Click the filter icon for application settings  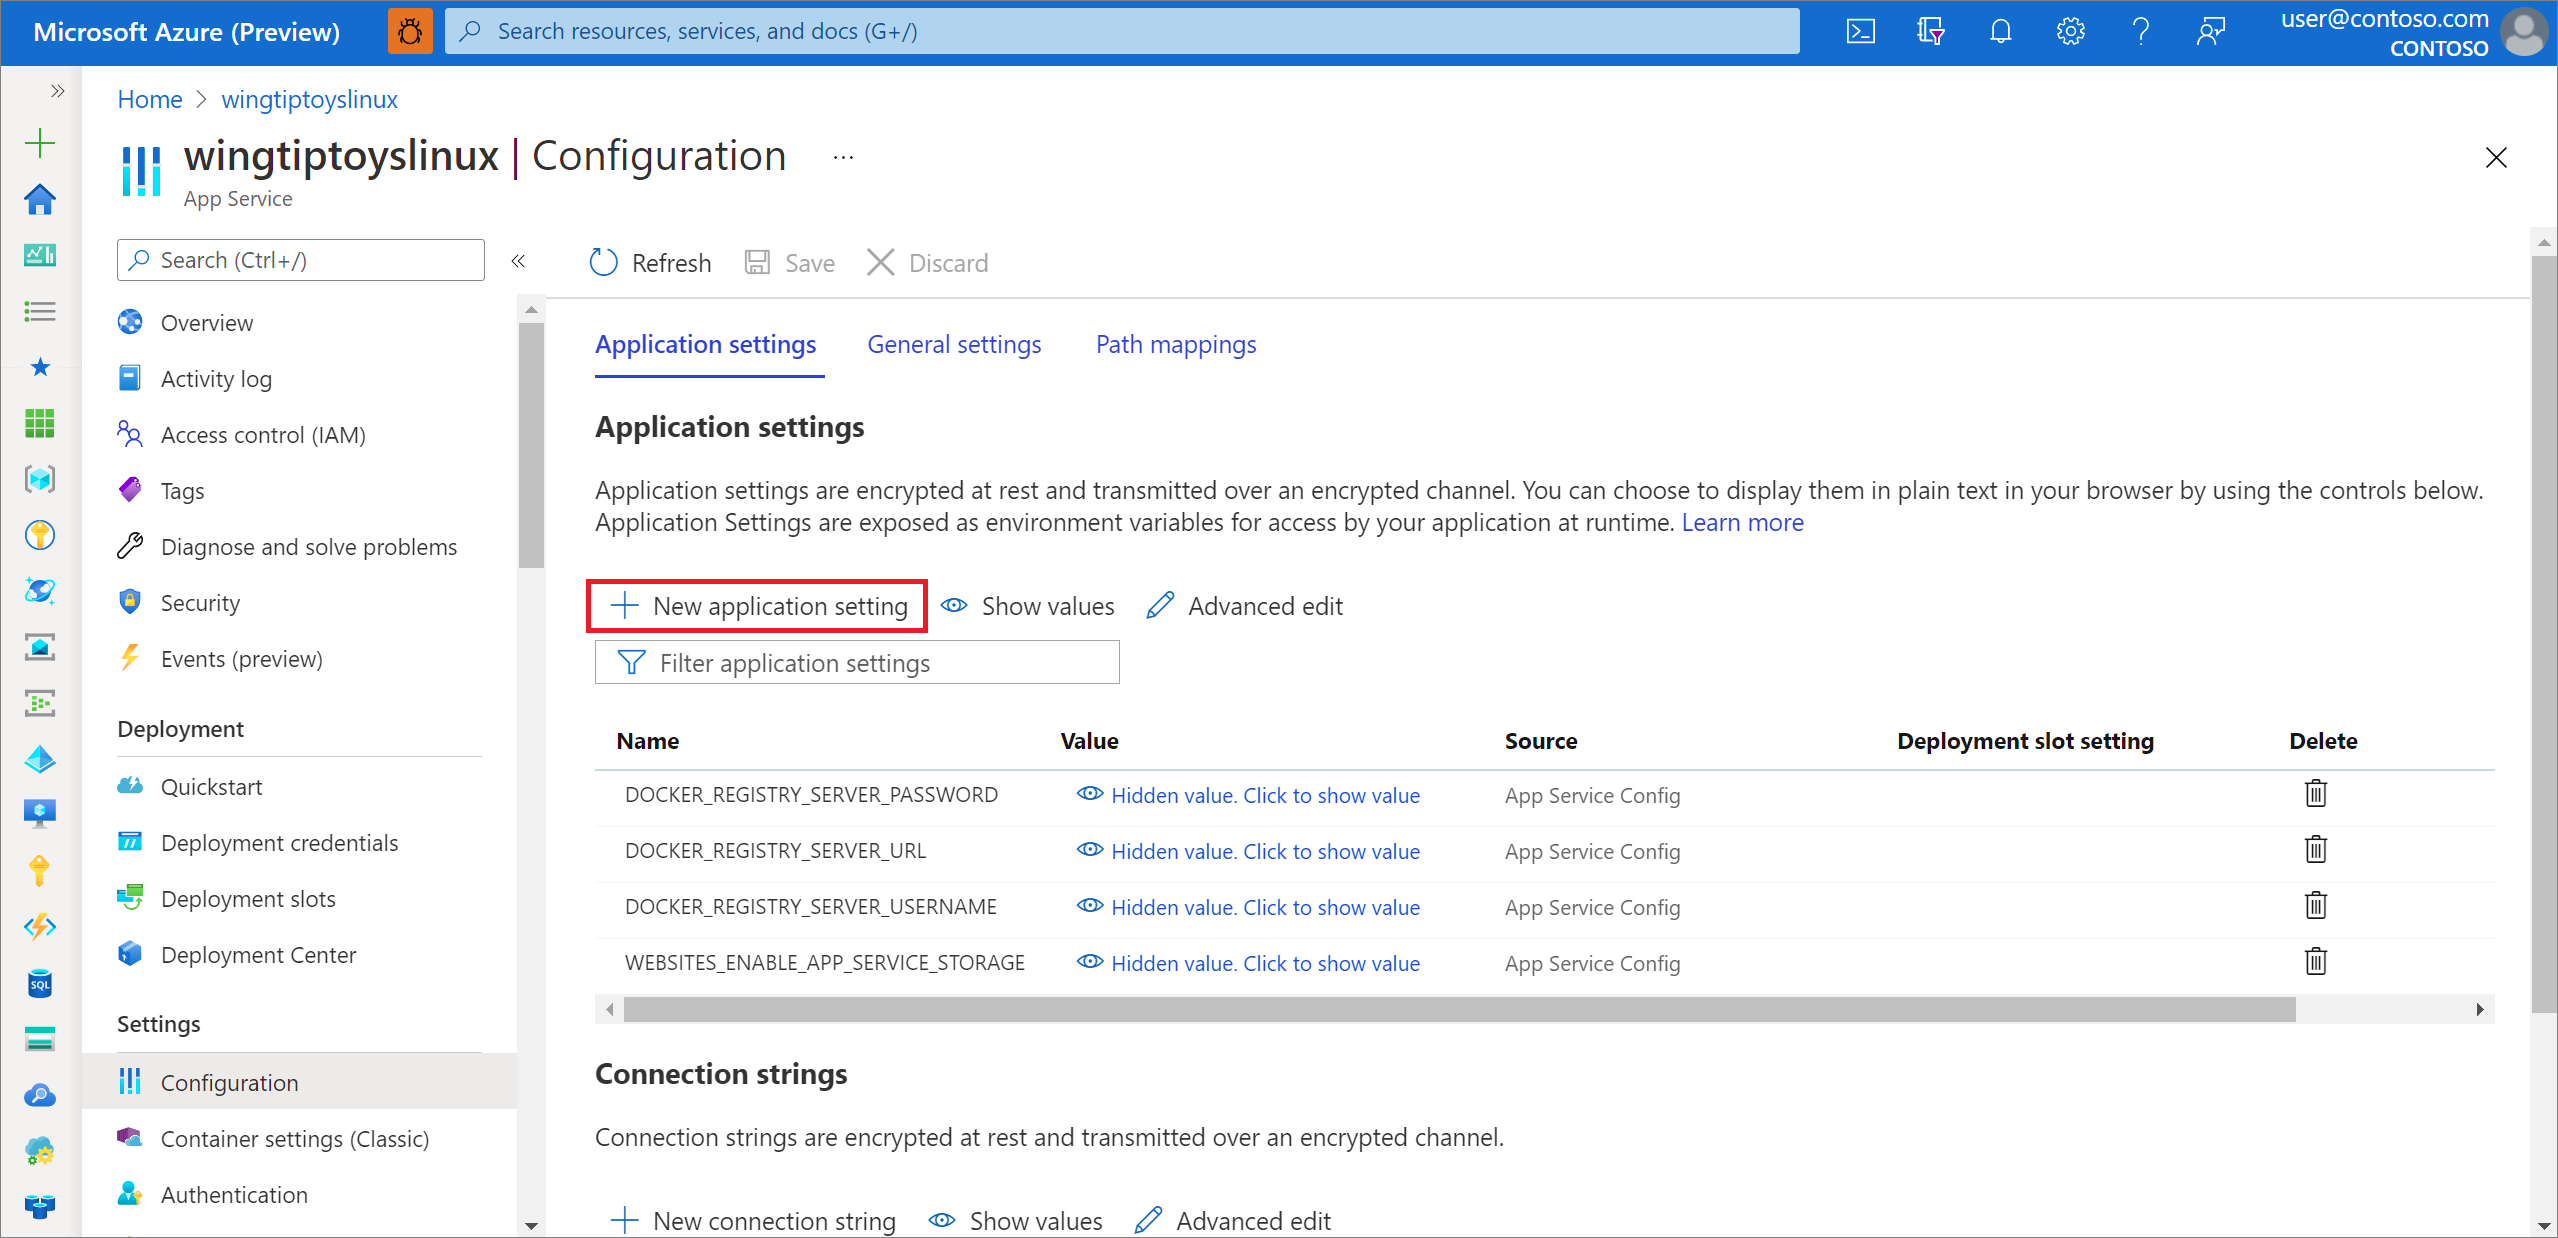[628, 662]
